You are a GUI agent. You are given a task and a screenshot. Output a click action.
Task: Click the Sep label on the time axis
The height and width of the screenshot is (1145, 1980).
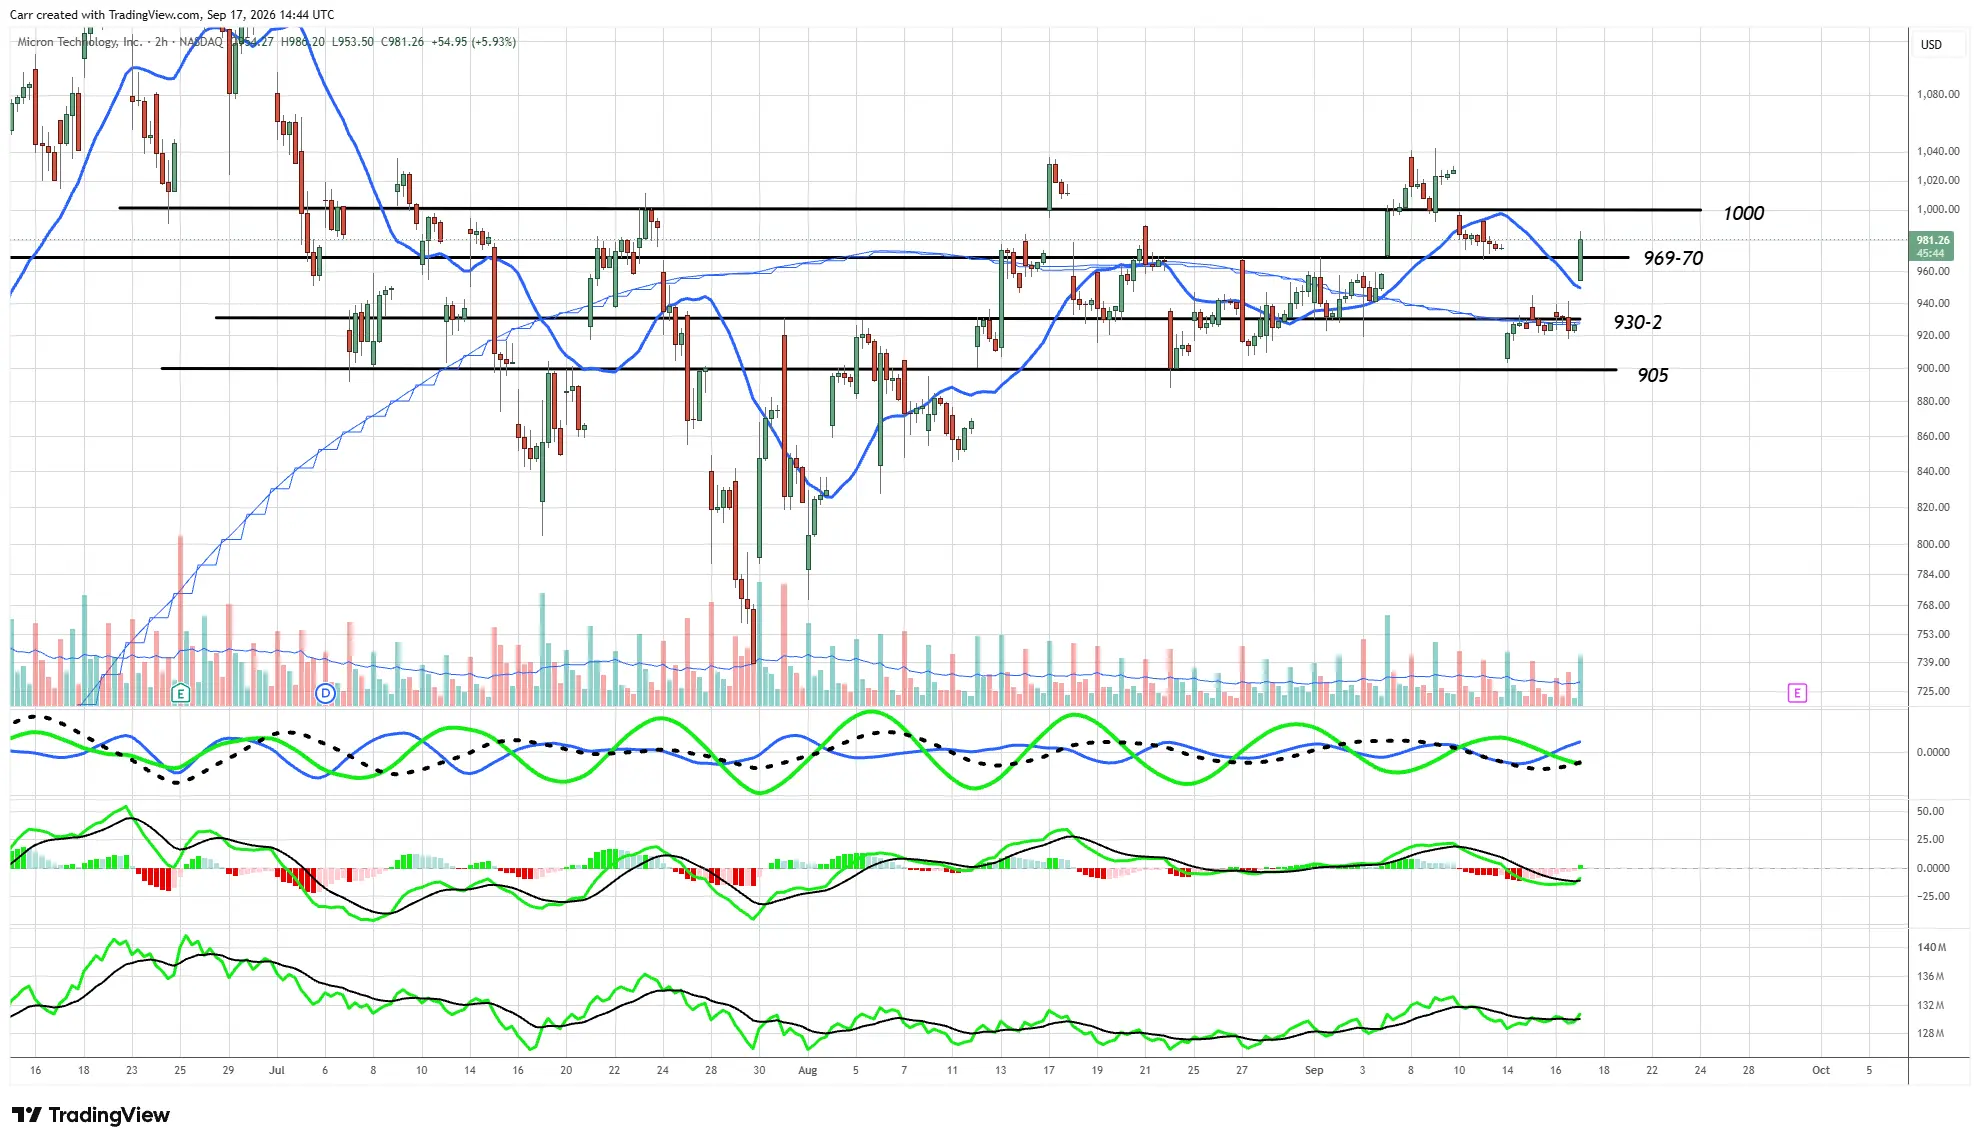[x=1314, y=1070]
